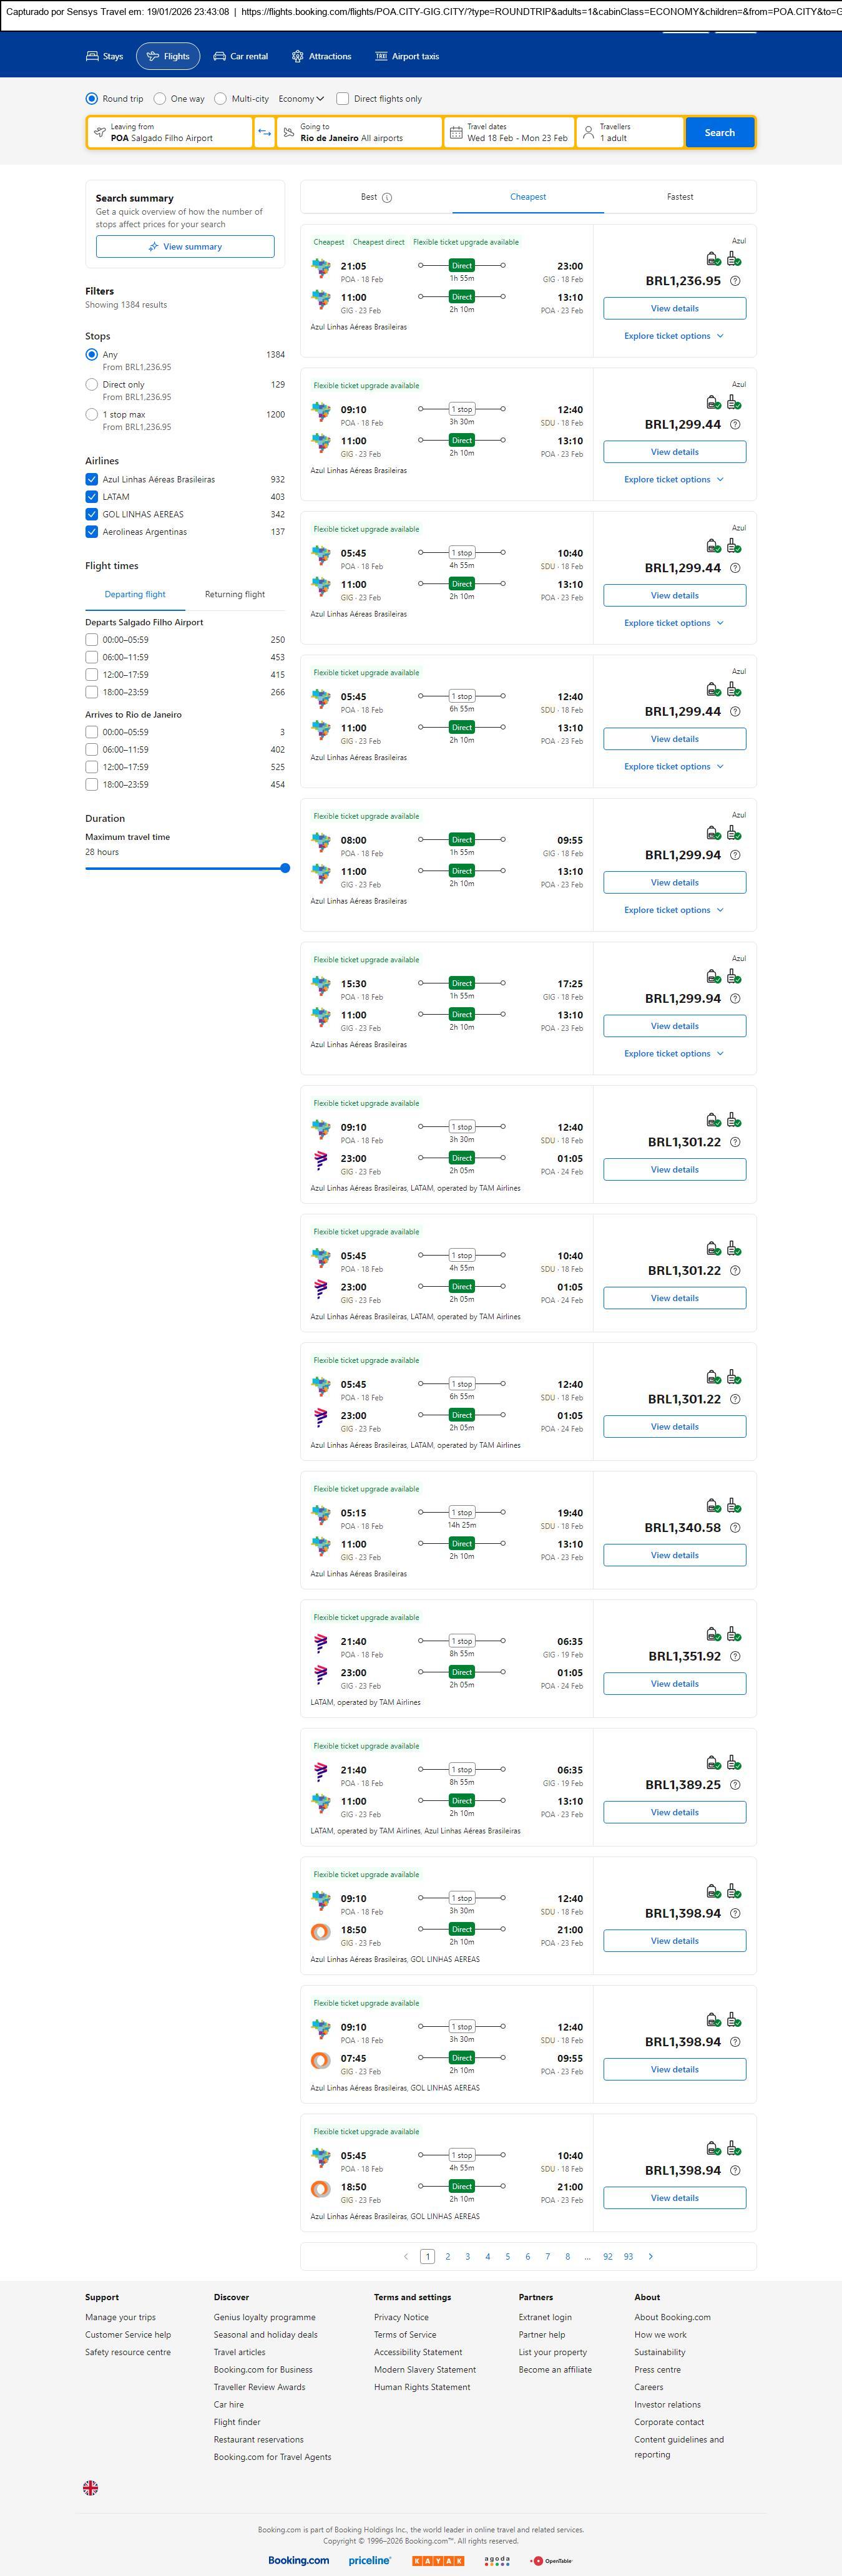
Task: Click the View summary button
Action: coord(185,247)
